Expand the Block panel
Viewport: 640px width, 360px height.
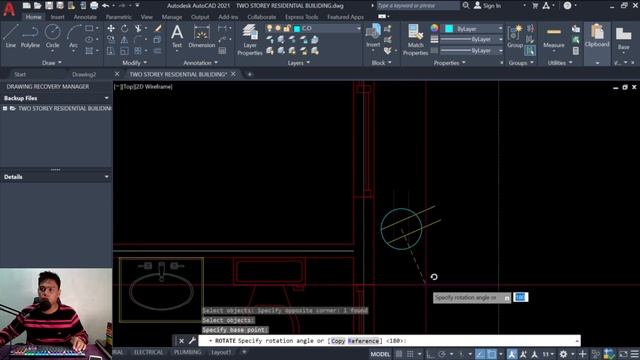[x=382, y=63]
